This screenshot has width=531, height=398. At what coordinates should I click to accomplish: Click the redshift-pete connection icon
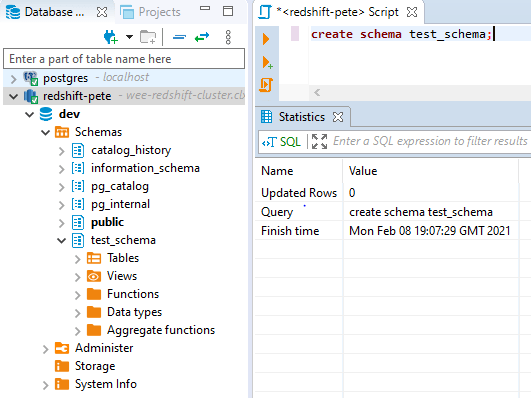point(30,96)
